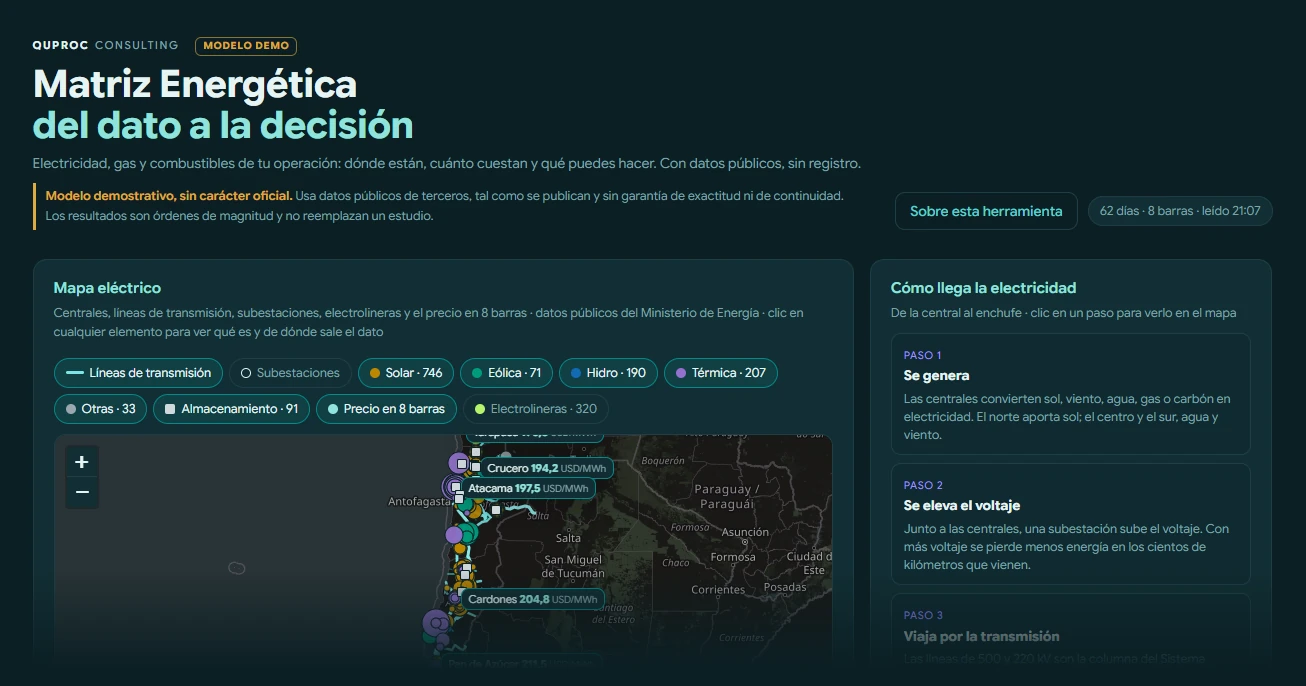The height and width of the screenshot is (686, 1306).
Task: Click the Crucero 194,2 USD/MWh price label
Action: 546,468
